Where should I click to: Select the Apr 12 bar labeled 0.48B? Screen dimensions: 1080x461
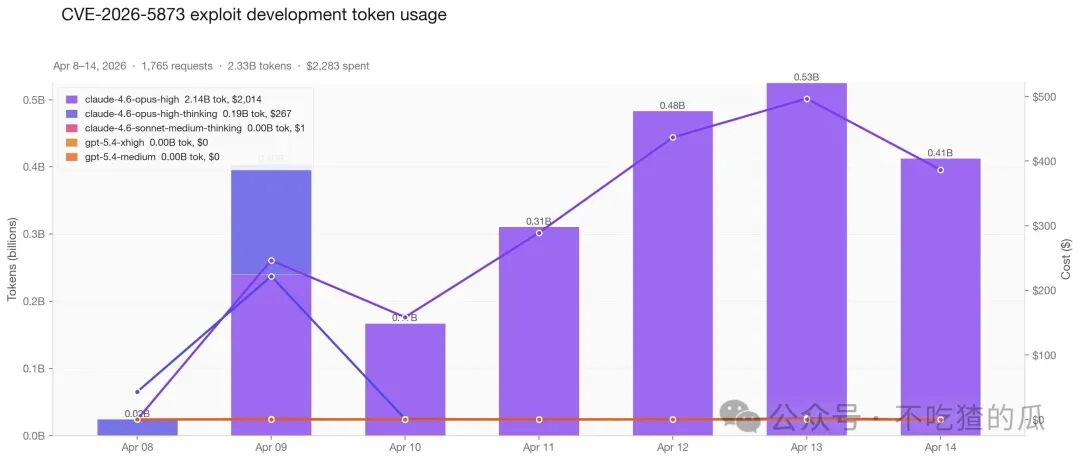coord(672,273)
